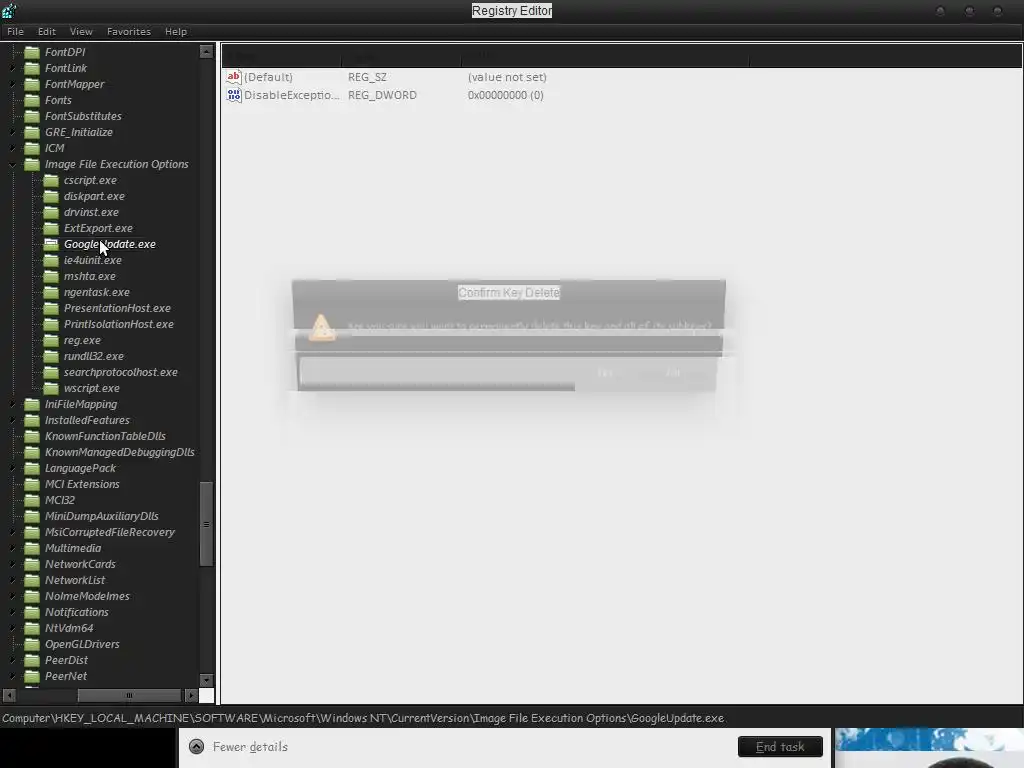Collapse the Image File Execution Options key

click(x=12, y=165)
